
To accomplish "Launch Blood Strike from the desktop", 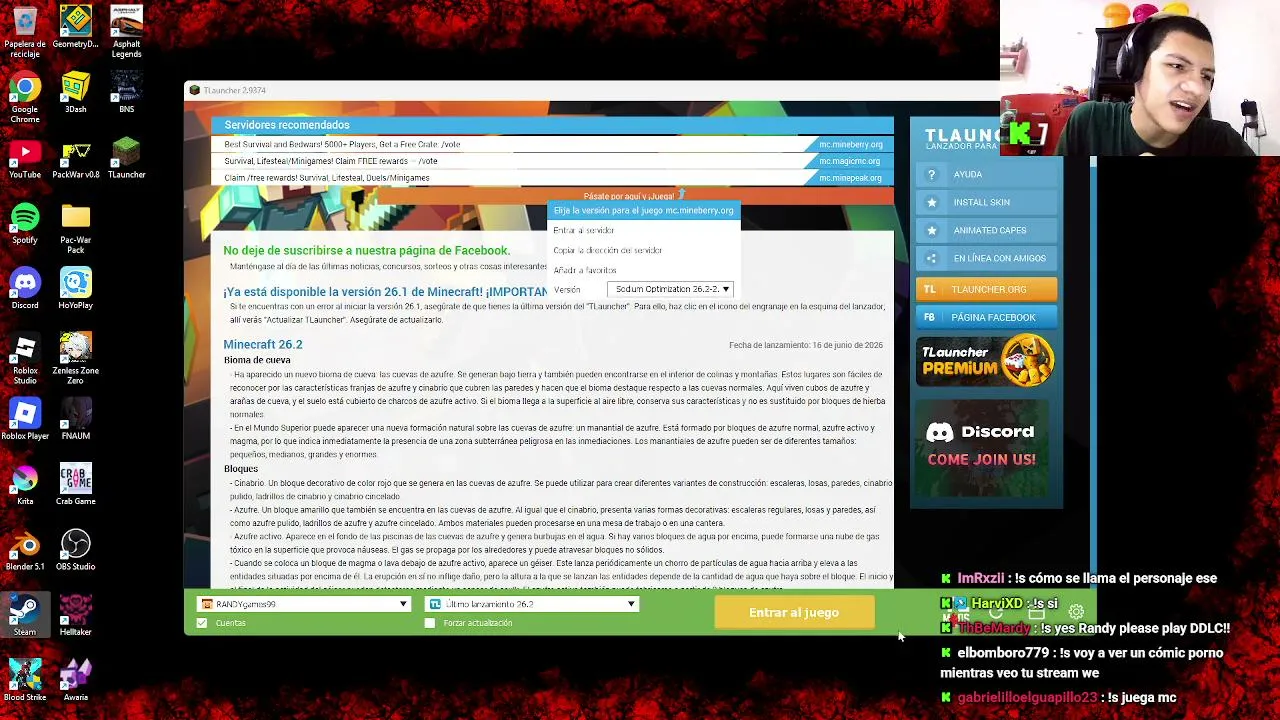I will tap(25, 682).
